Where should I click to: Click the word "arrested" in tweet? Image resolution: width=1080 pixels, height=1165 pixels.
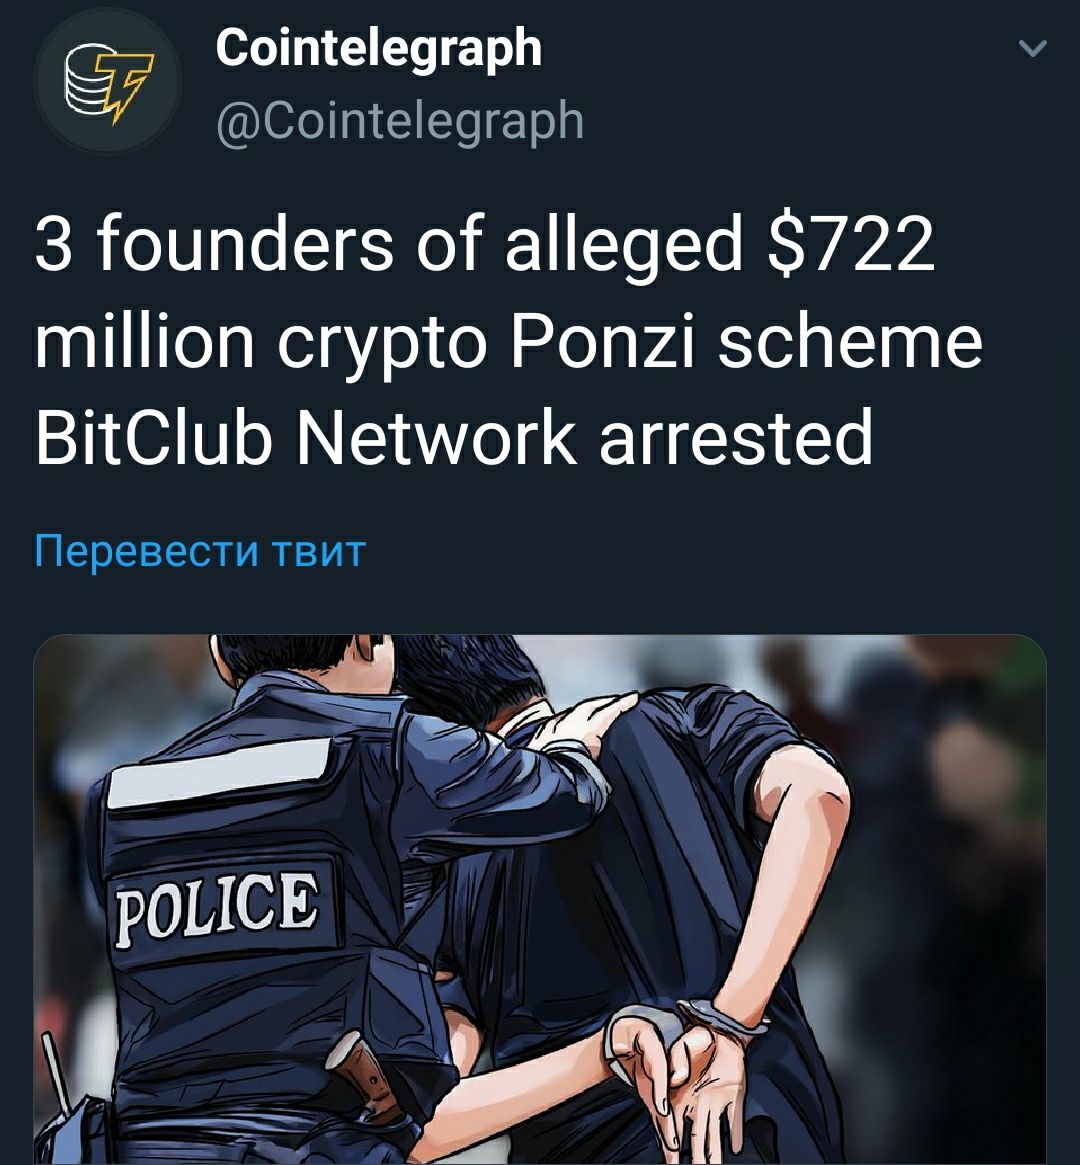click(x=736, y=437)
